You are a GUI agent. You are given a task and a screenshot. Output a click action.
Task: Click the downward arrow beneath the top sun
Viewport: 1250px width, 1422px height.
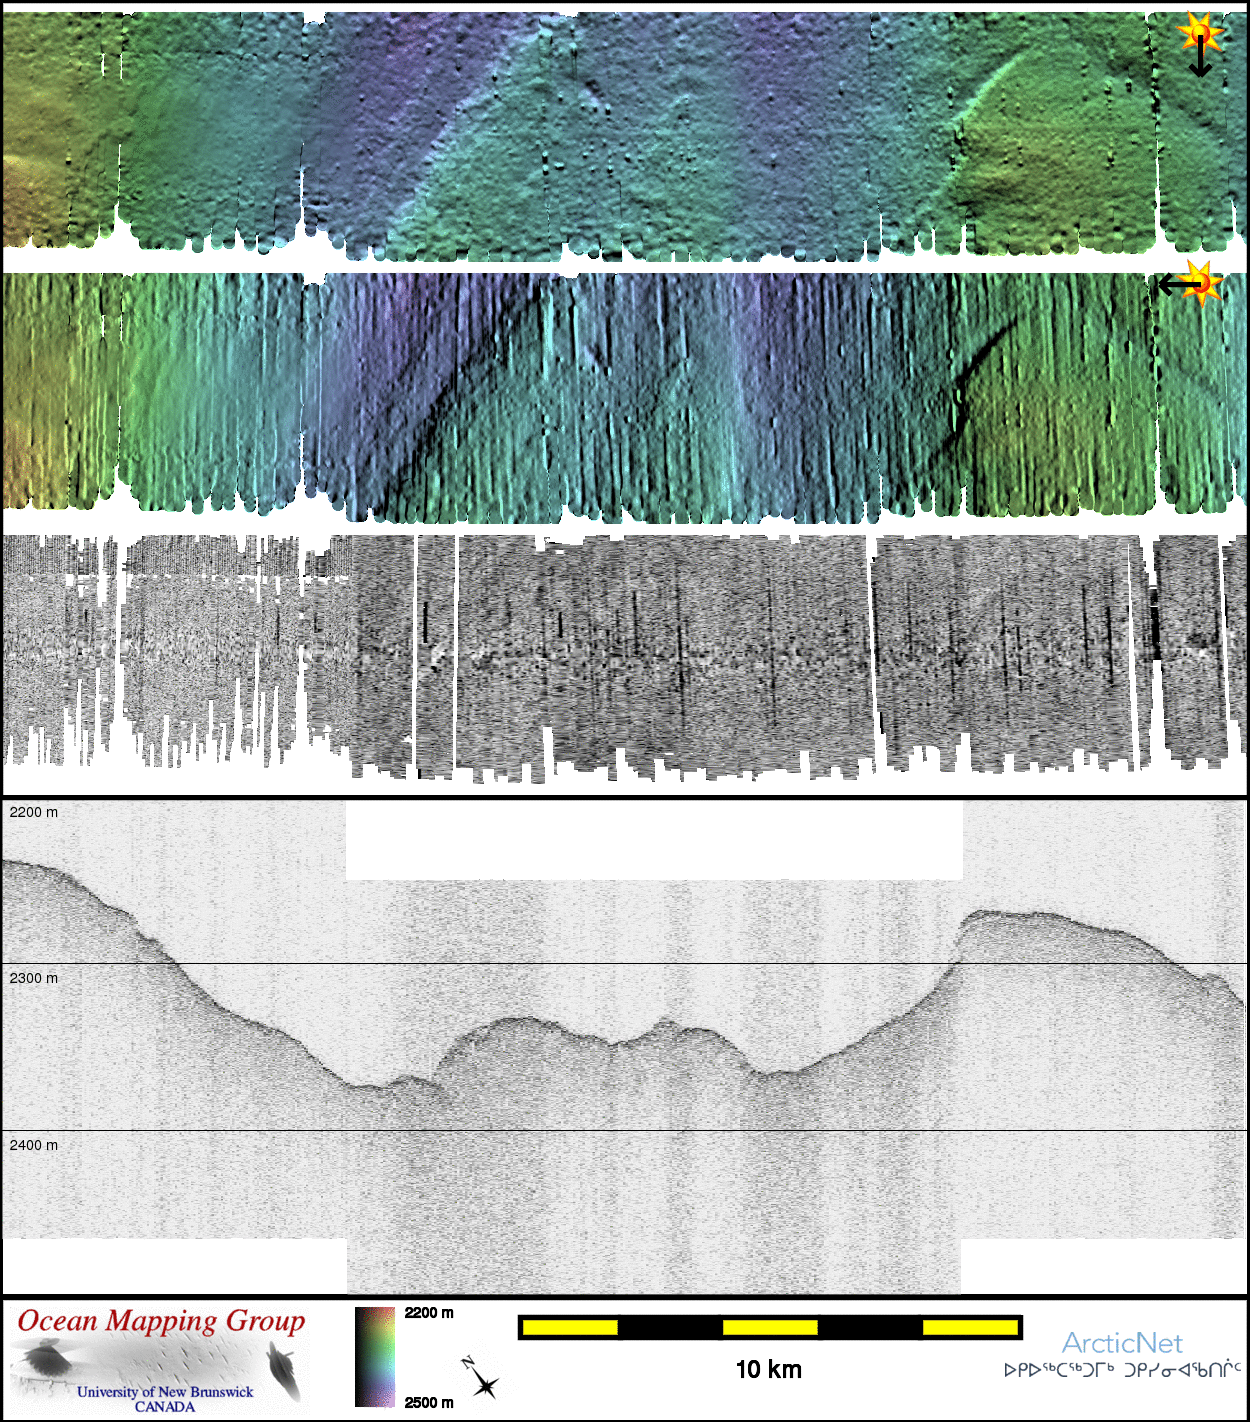click(1200, 62)
